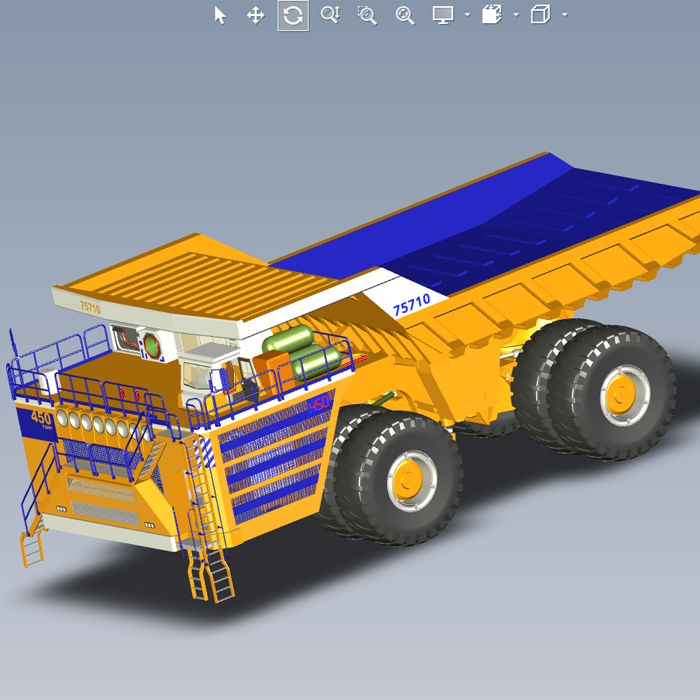Viewport: 700px width, 700px height.
Task: Click the green gas cylinders on the deck
Action: (302, 353)
